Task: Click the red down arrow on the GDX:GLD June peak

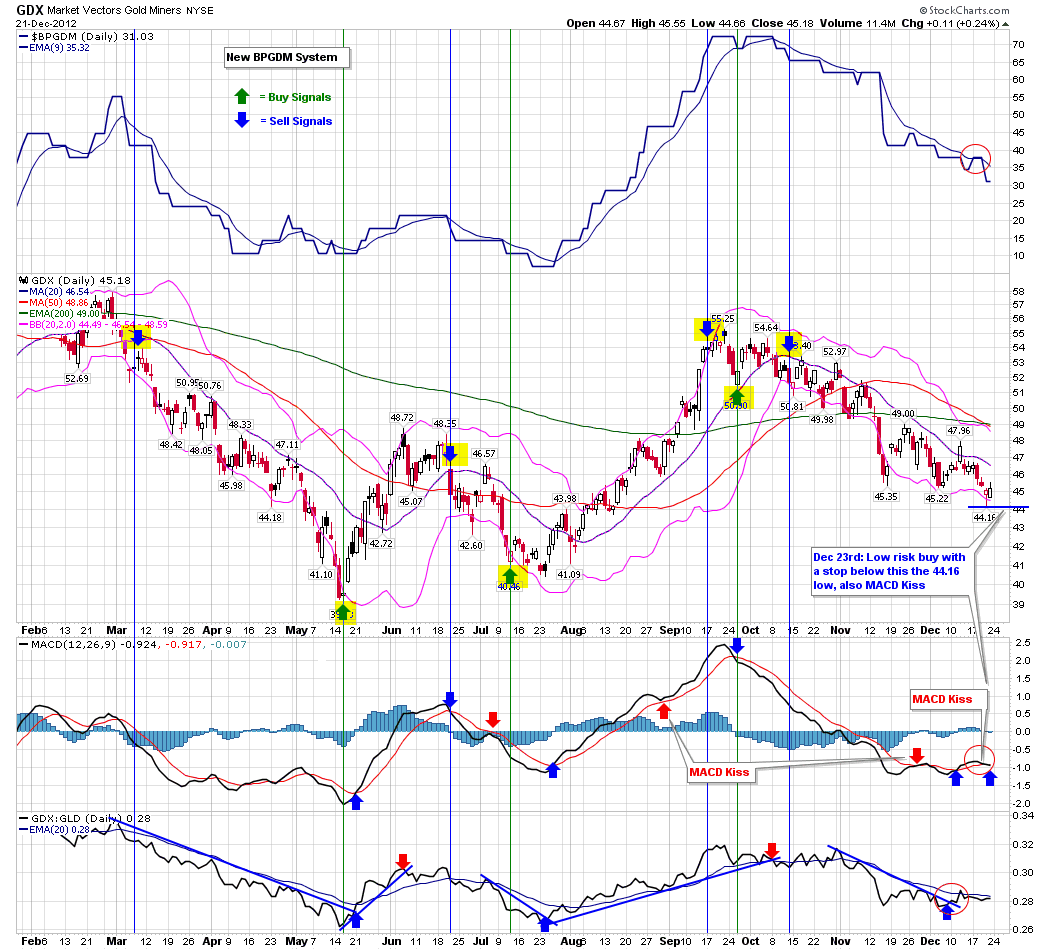Action: pos(402,862)
